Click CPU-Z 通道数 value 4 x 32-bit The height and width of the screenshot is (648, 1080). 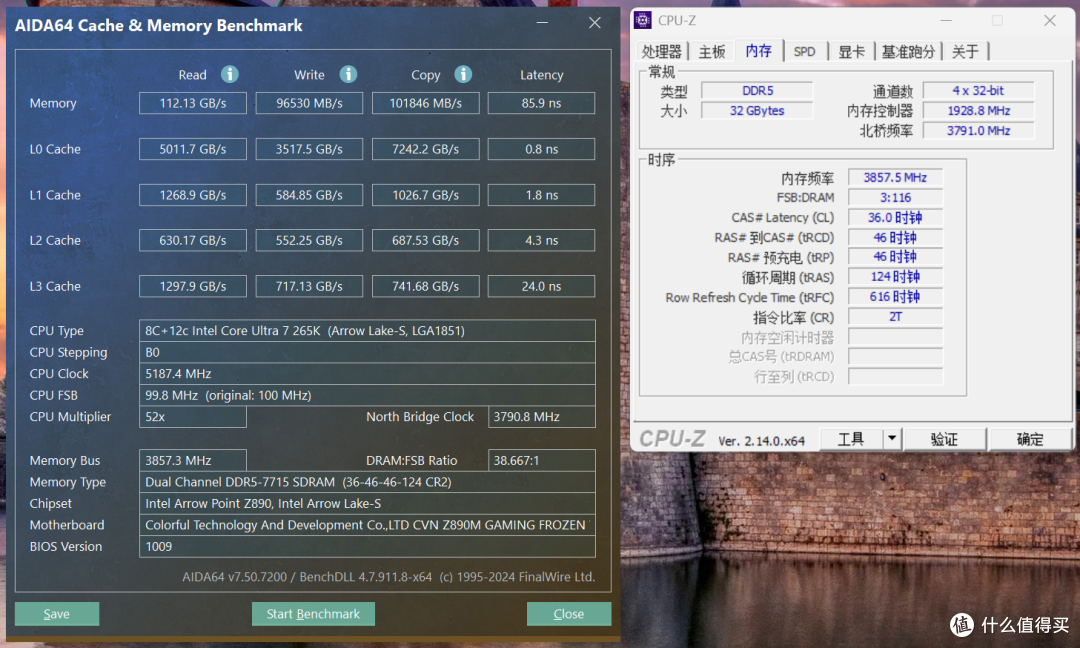(978, 90)
